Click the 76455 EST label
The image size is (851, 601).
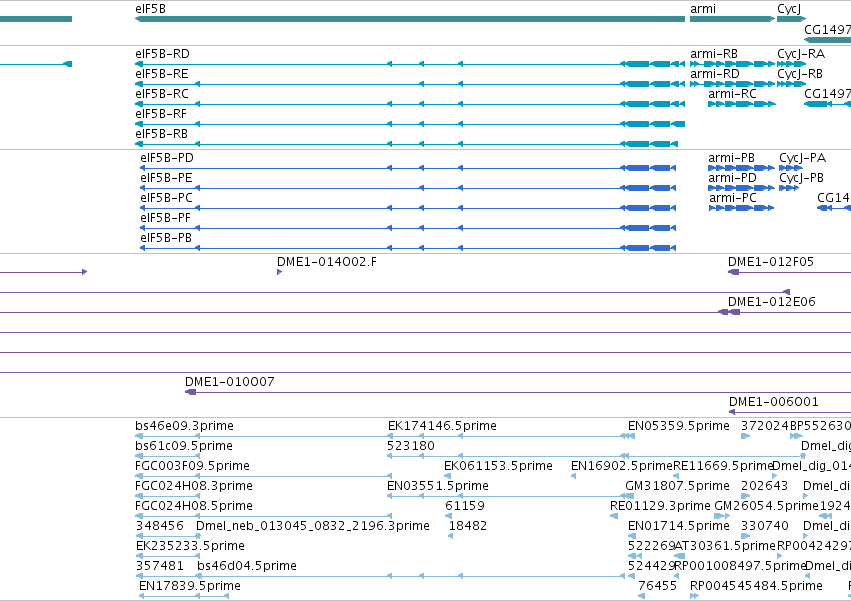click(658, 586)
